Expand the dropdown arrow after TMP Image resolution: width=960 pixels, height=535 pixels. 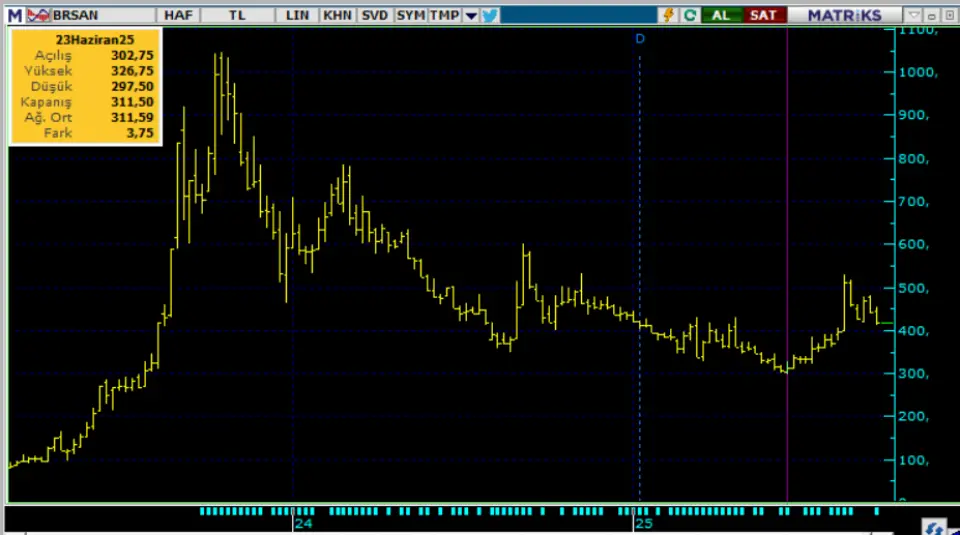[x=471, y=15]
